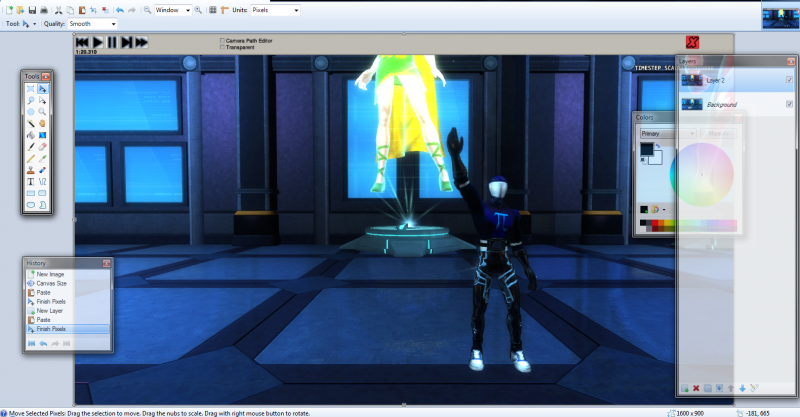
Task: Toggle Background layer visibility checkbox
Action: 789,104
